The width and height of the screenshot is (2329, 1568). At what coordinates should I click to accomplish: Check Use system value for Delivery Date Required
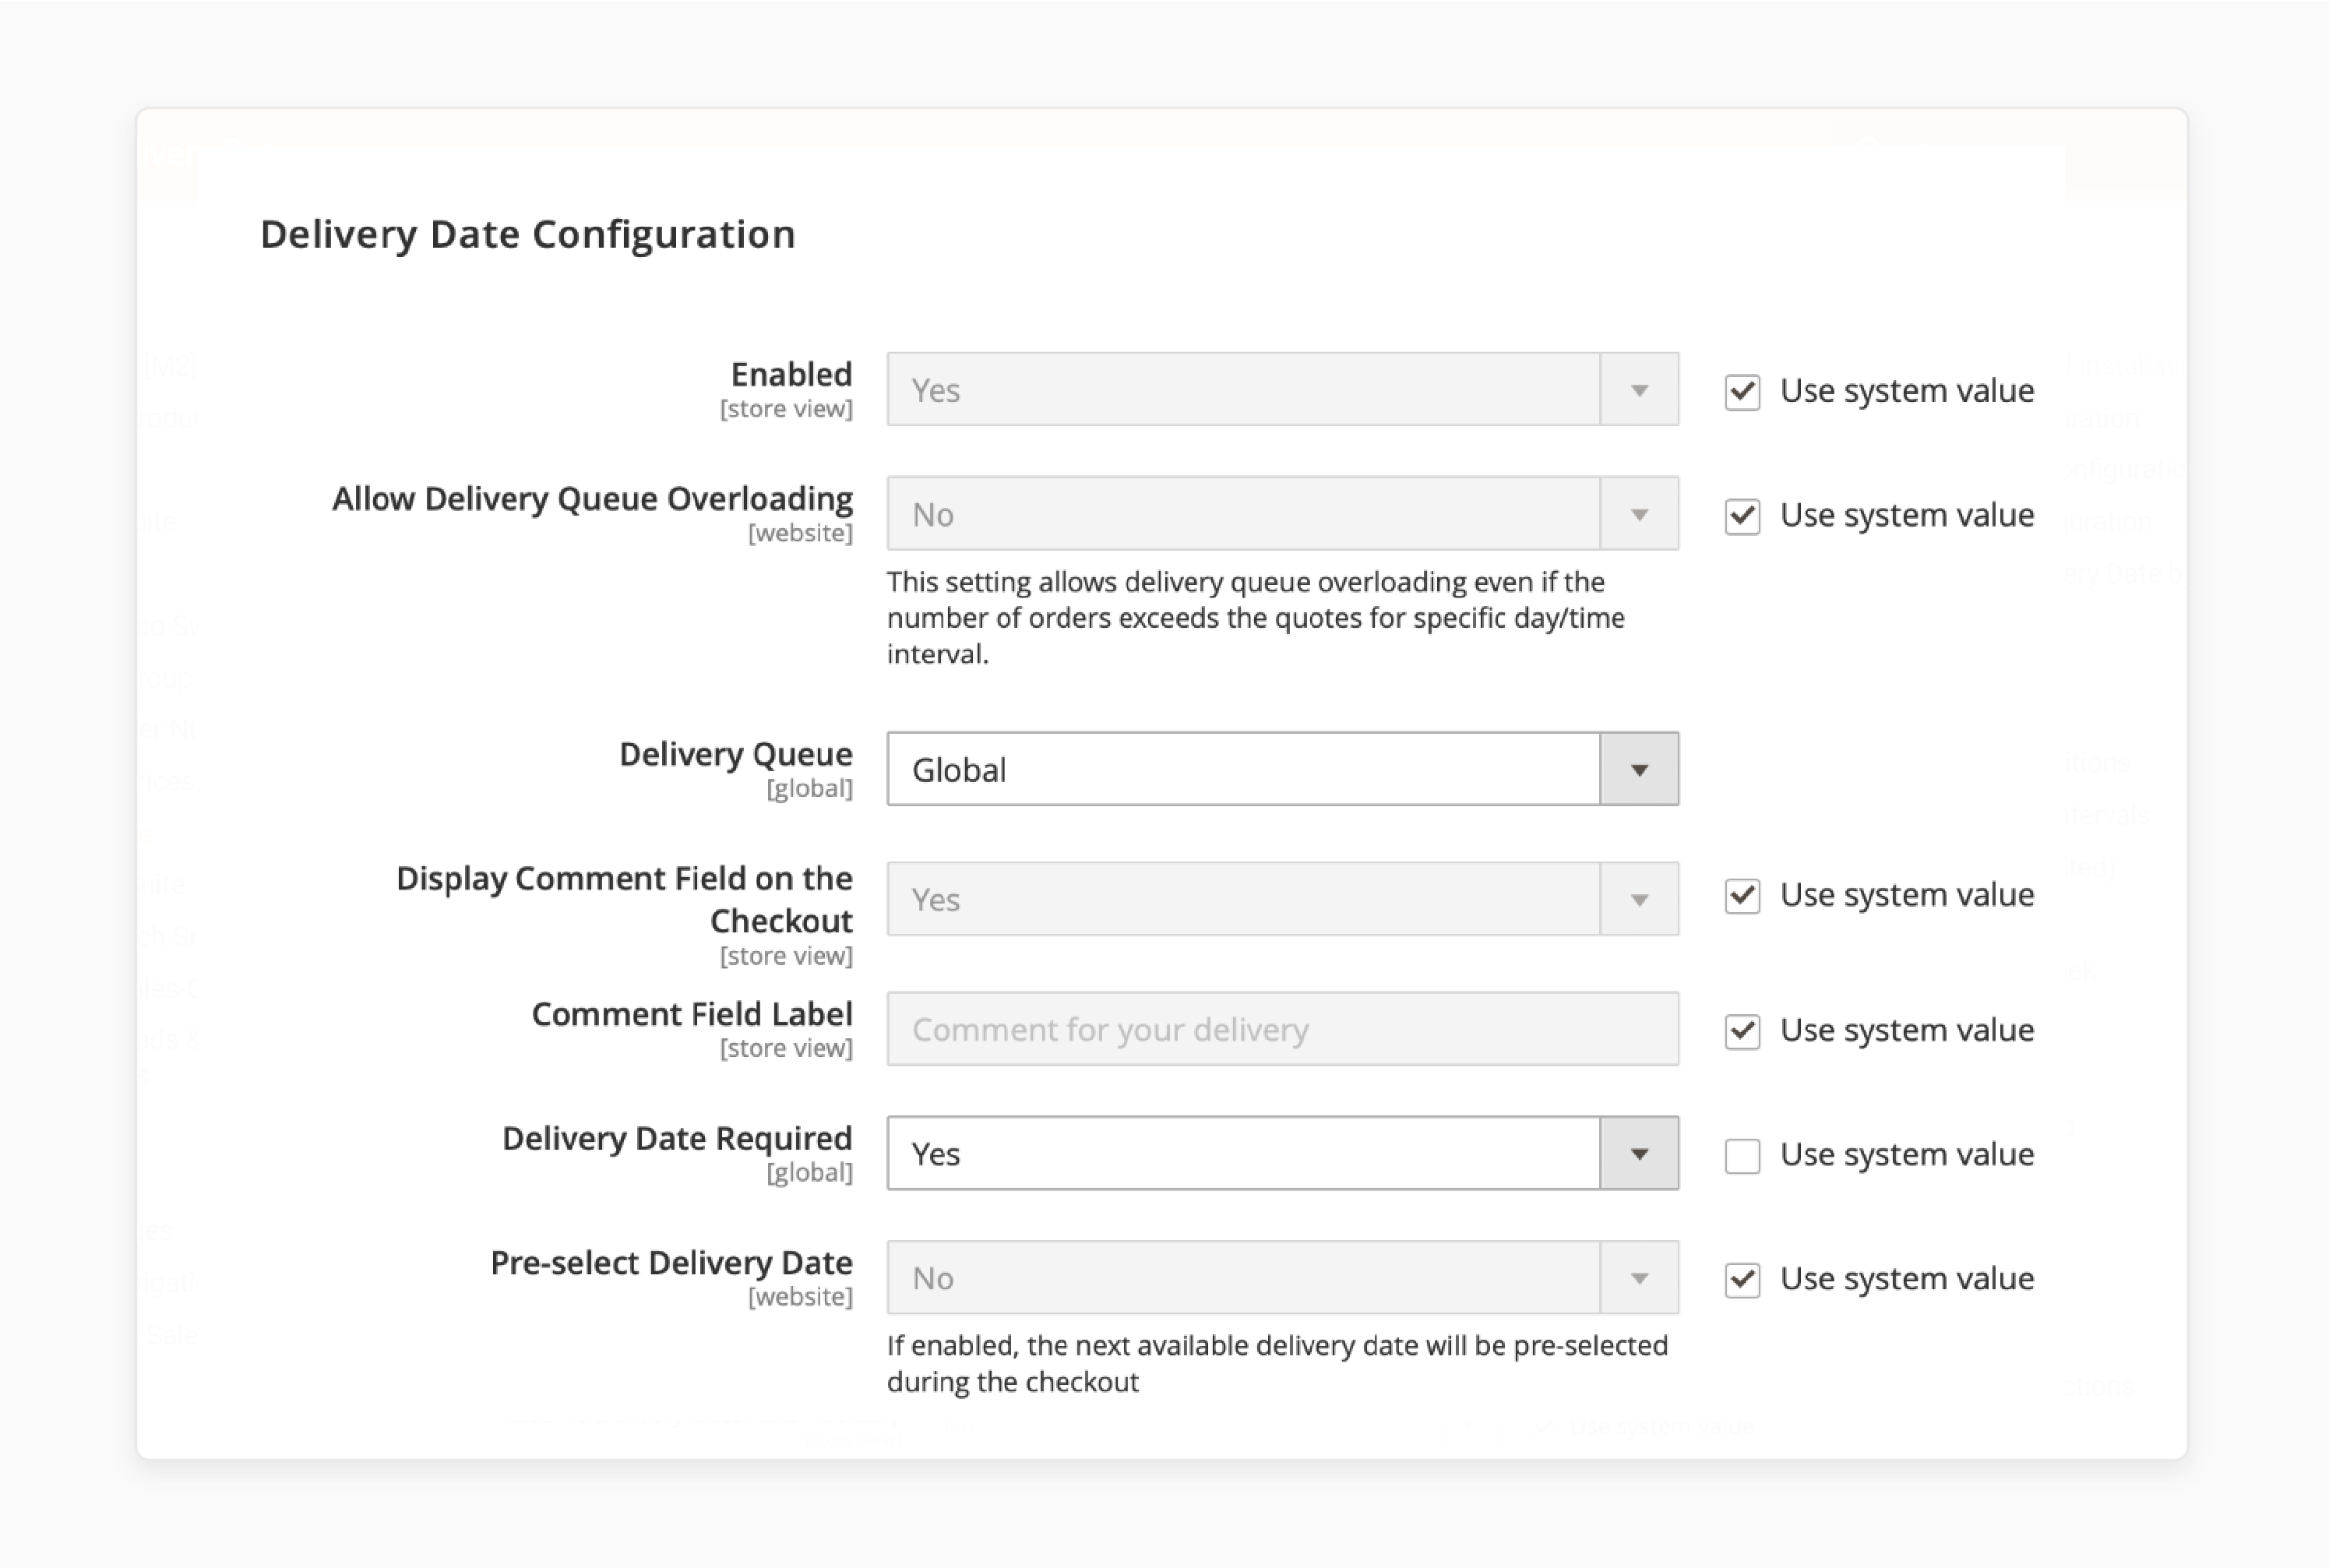(x=1742, y=1155)
